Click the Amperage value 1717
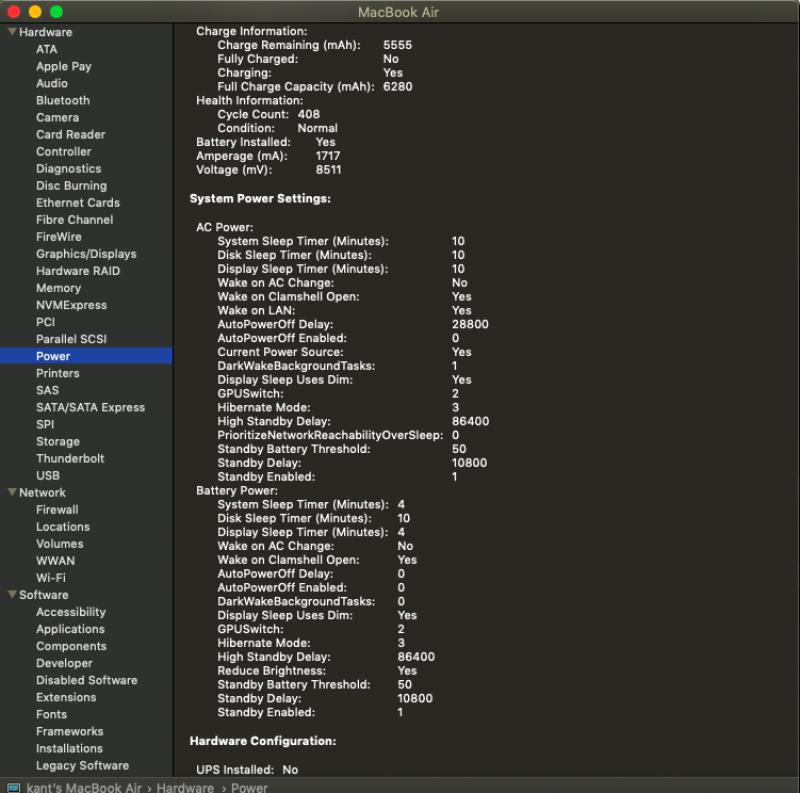 tap(328, 156)
